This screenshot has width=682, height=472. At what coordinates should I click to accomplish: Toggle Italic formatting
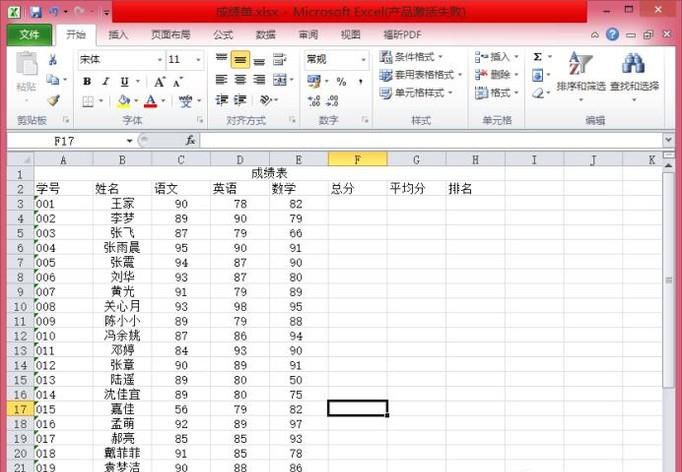105,81
